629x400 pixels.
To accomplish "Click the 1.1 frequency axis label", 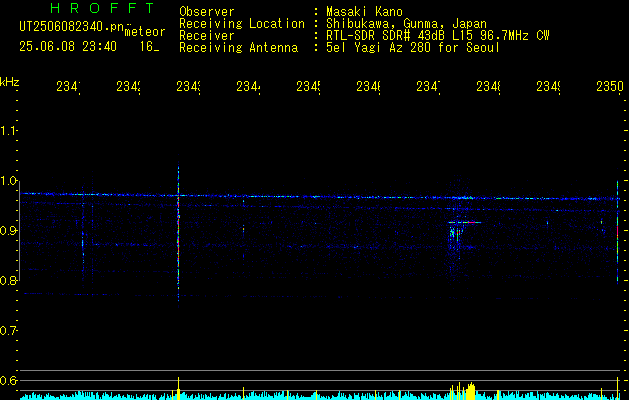I will 8,131.
